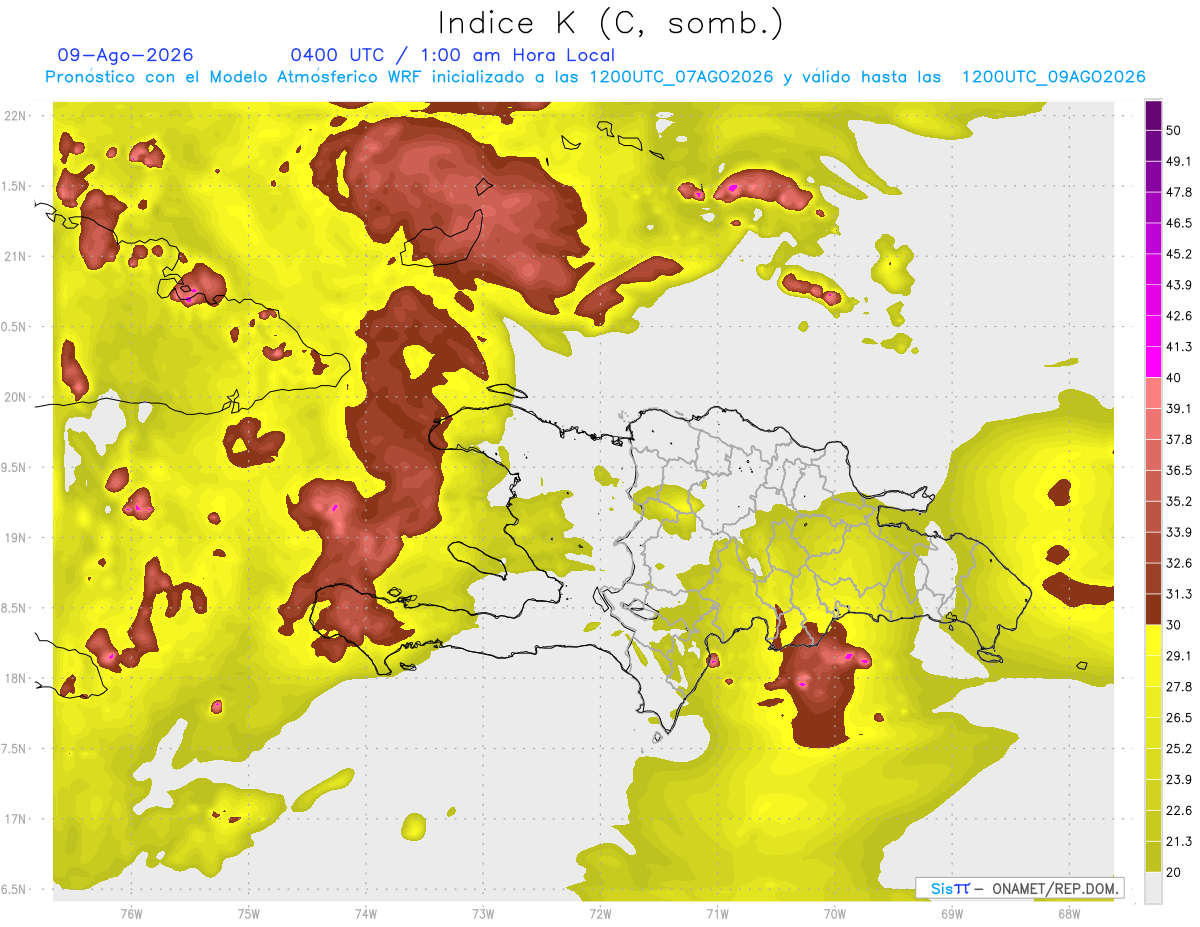Image resolution: width=1200 pixels, height=927 pixels.
Task: Click the colorbar value '35.2'
Action: 1179,501
